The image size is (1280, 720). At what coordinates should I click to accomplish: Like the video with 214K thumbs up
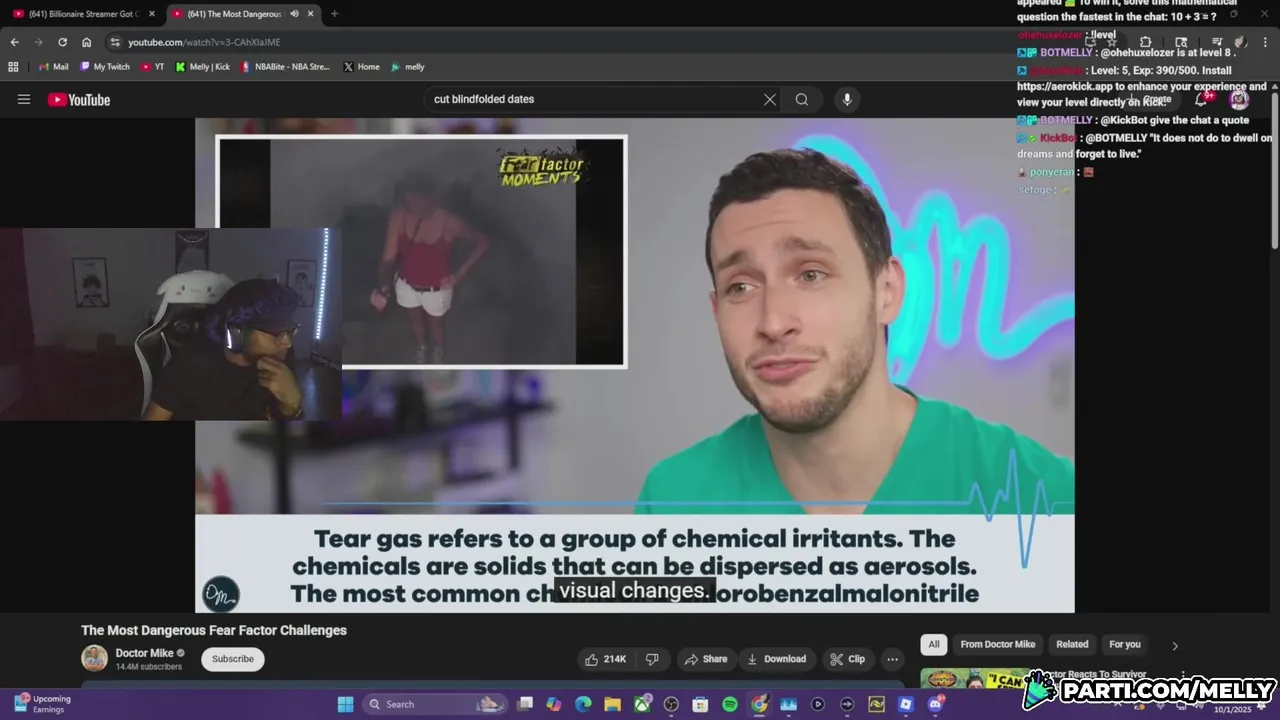pyautogui.click(x=605, y=659)
